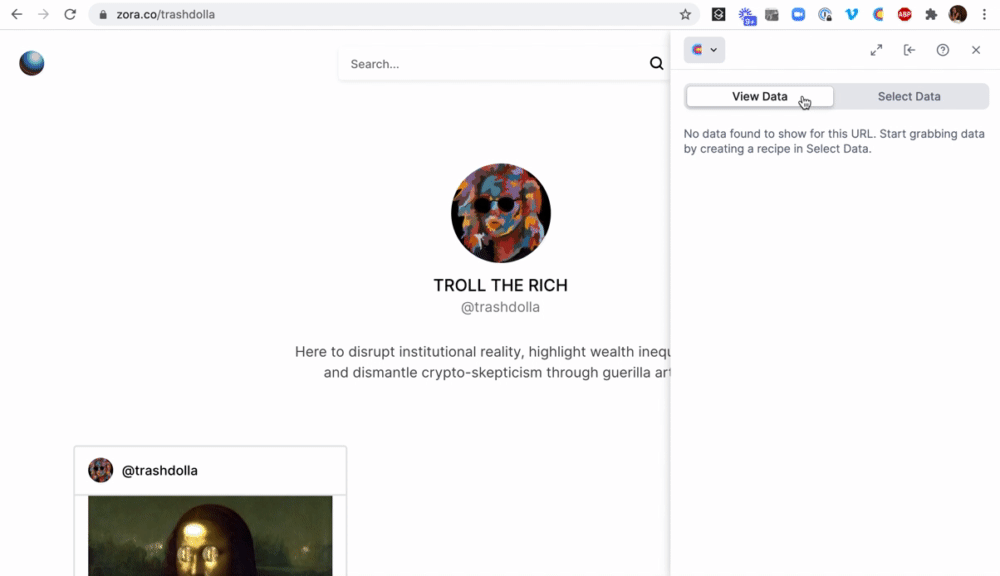Open the Mona Lisa artwork thumbnail

coord(210,536)
